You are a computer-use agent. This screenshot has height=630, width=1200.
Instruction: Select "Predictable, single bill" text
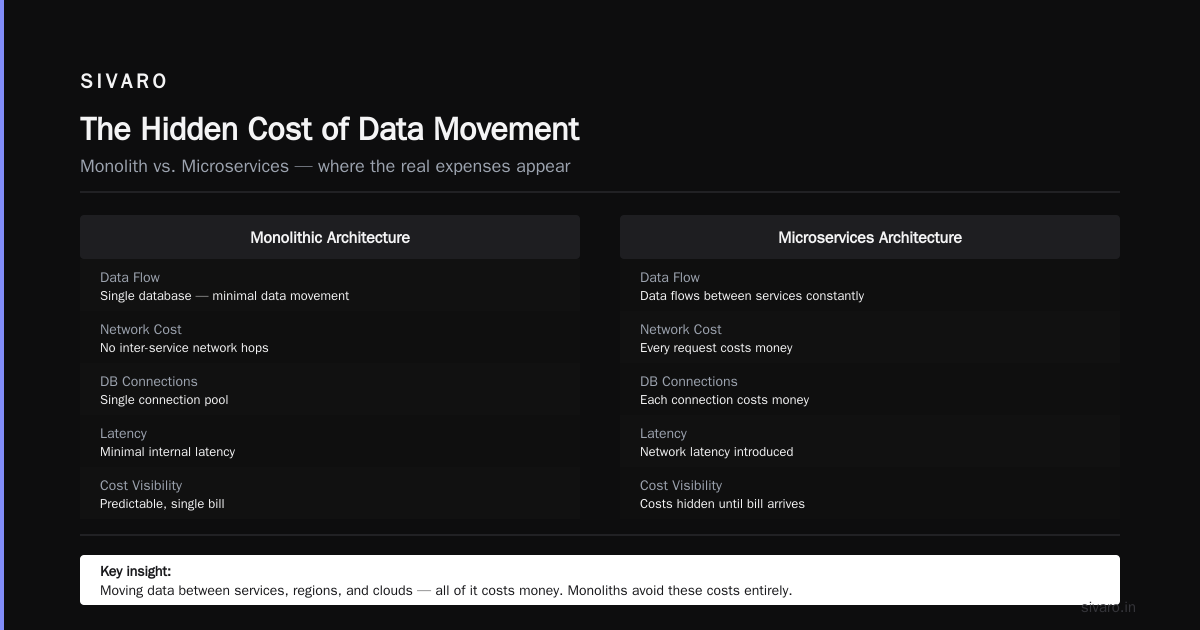(x=162, y=504)
